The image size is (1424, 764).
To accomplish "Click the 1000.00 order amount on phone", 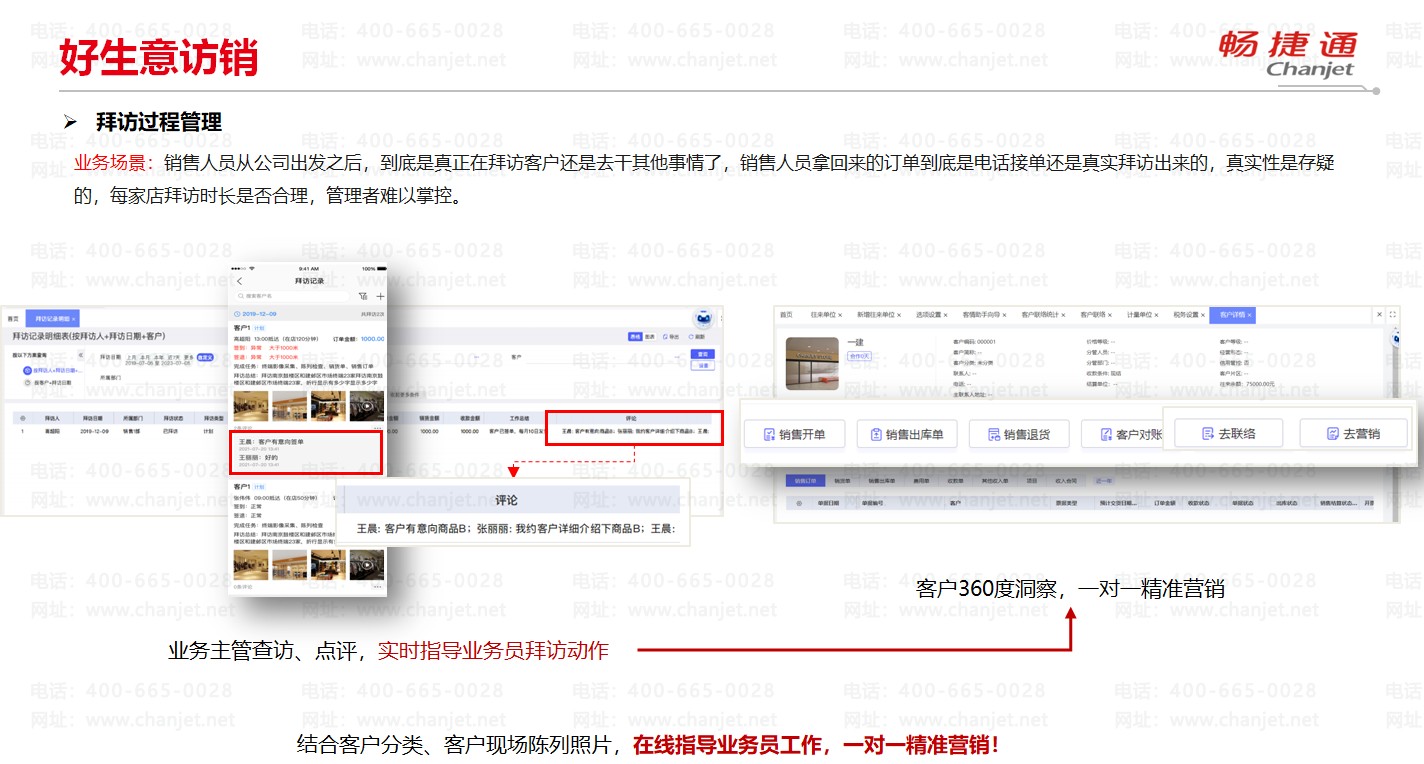I will pos(372,339).
